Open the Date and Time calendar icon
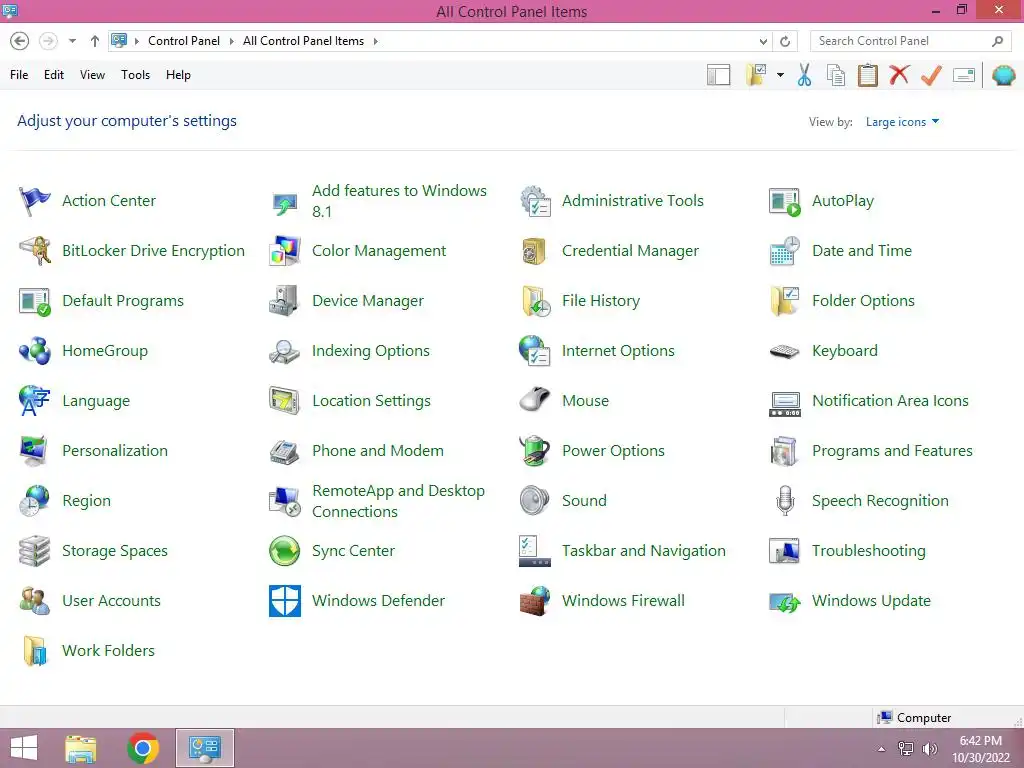The image size is (1024, 768). click(x=785, y=251)
